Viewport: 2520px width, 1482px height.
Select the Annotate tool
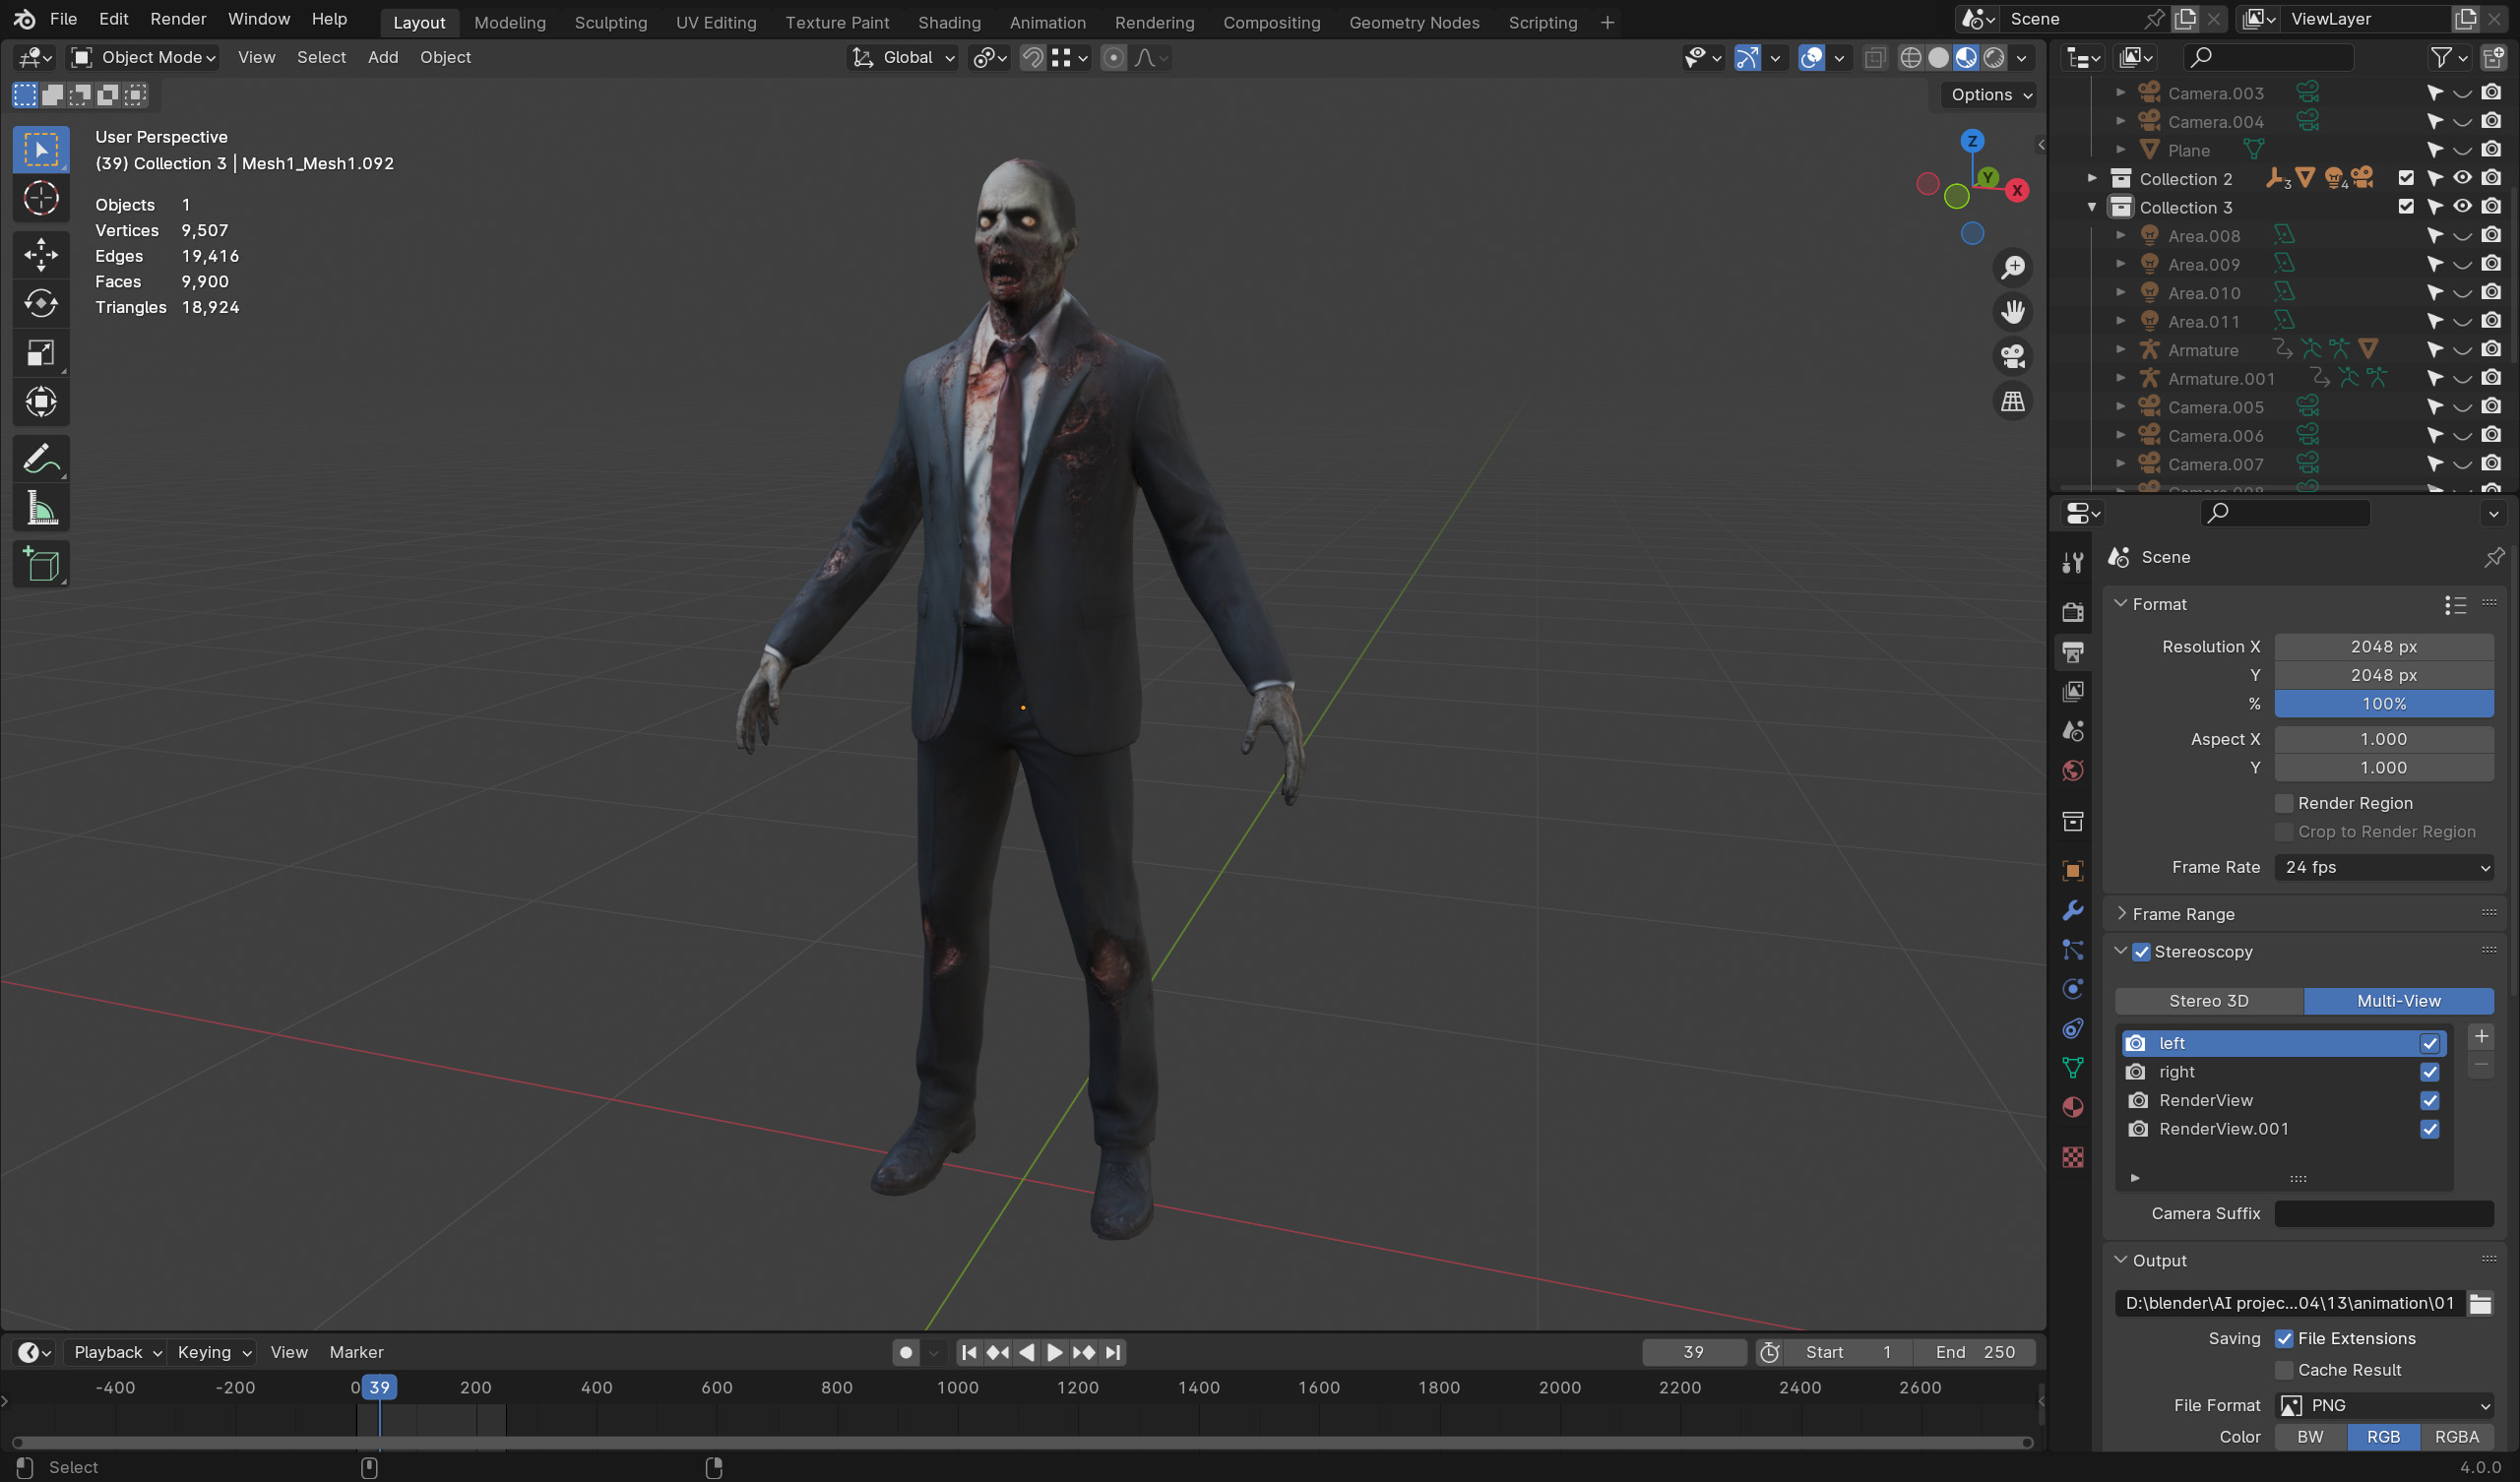pos(41,459)
